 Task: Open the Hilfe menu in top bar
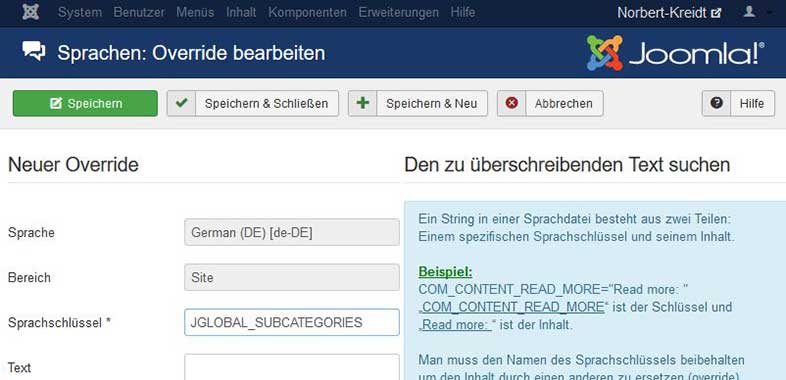coord(463,13)
